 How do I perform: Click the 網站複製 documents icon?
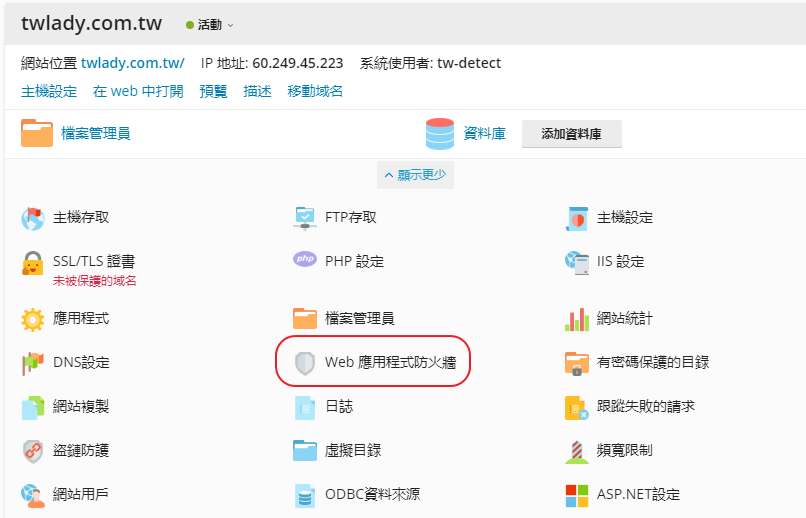32,408
